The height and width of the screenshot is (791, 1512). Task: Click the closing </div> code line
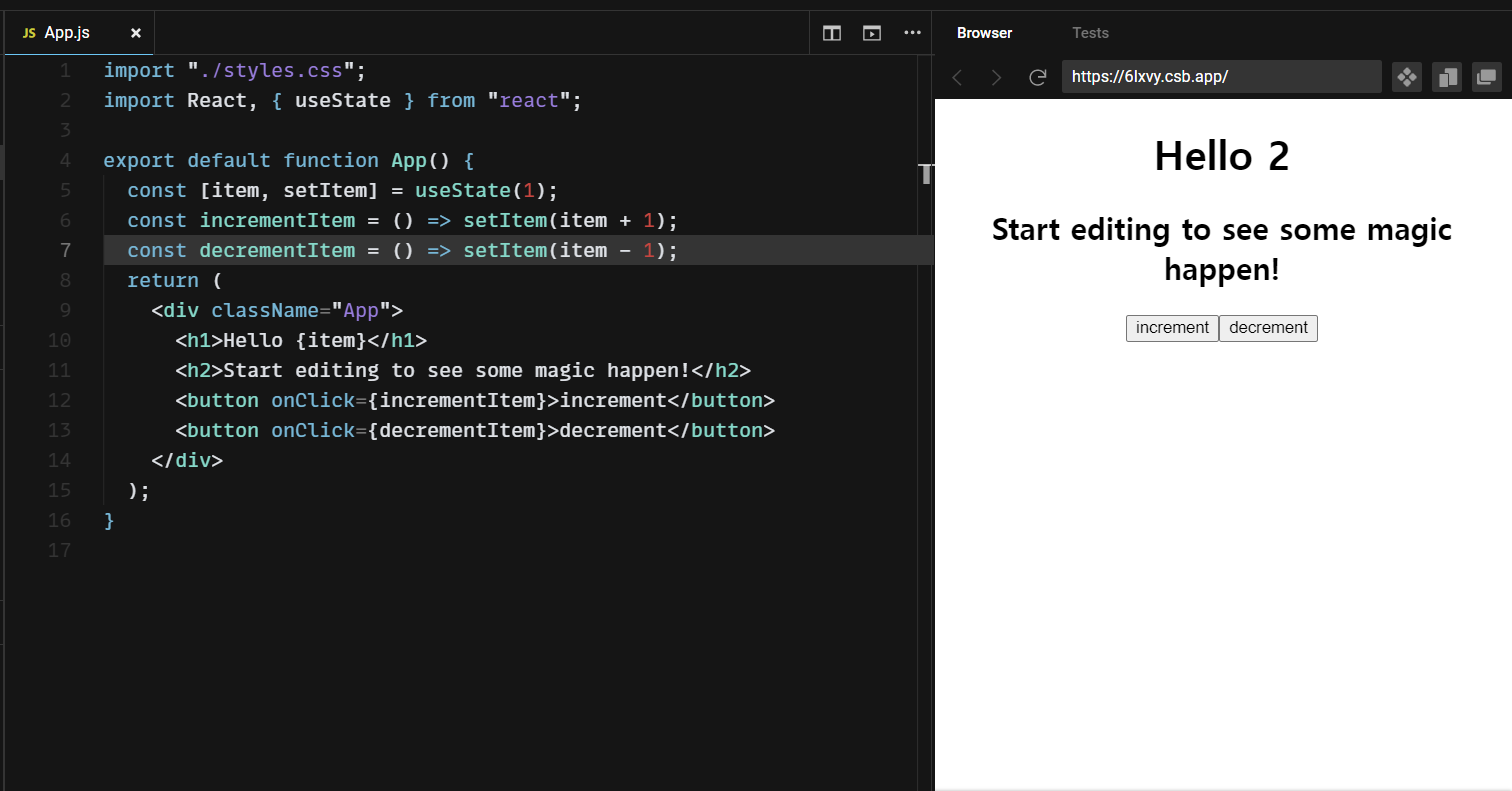click(187, 460)
